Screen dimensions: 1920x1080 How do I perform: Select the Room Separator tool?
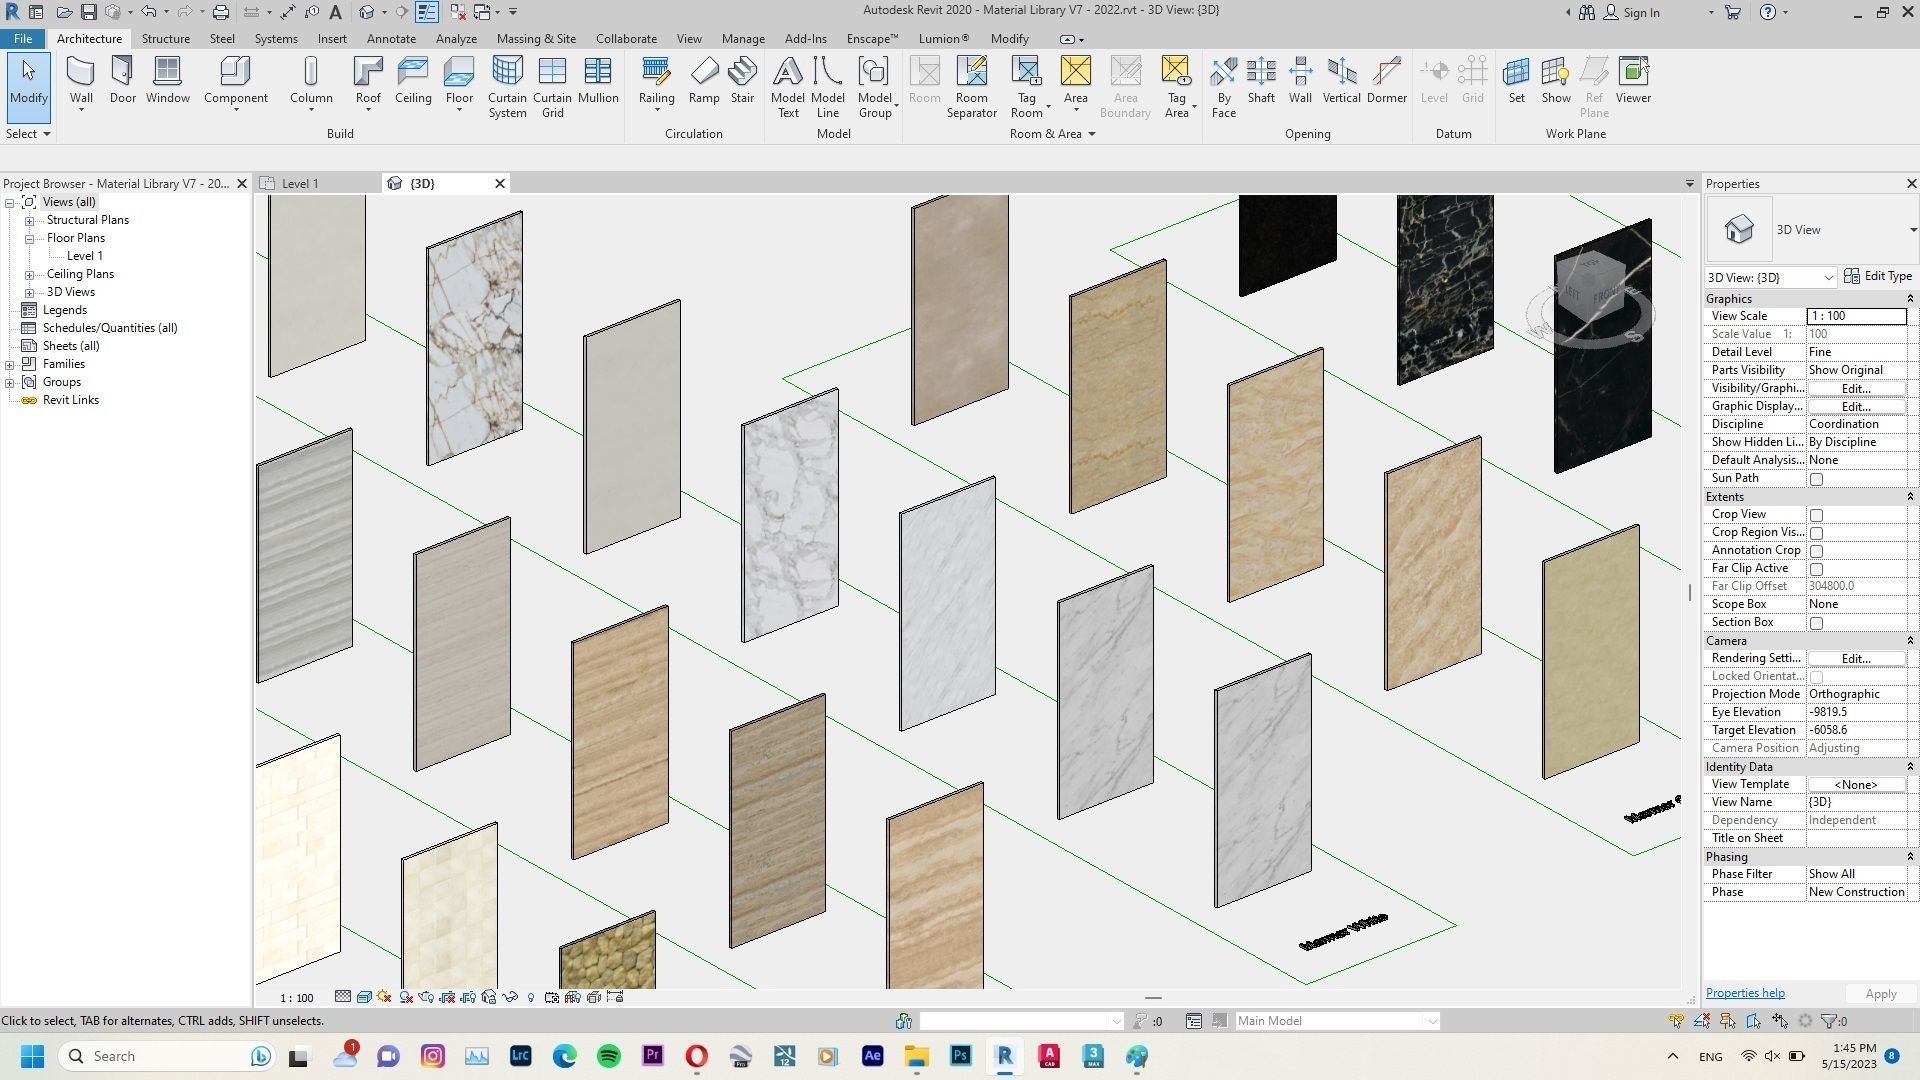(x=971, y=85)
